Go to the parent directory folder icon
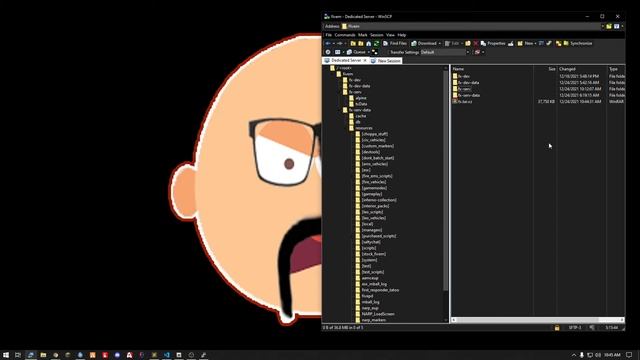This screenshot has height=360, width=640. click(353, 43)
